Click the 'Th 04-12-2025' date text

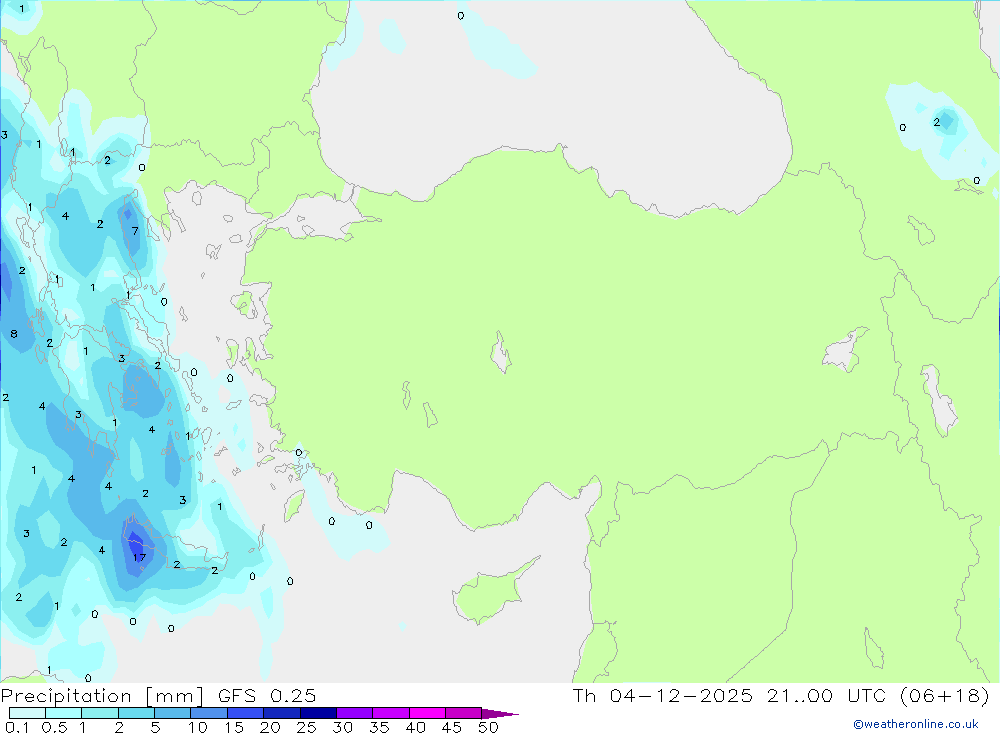point(663,695)
